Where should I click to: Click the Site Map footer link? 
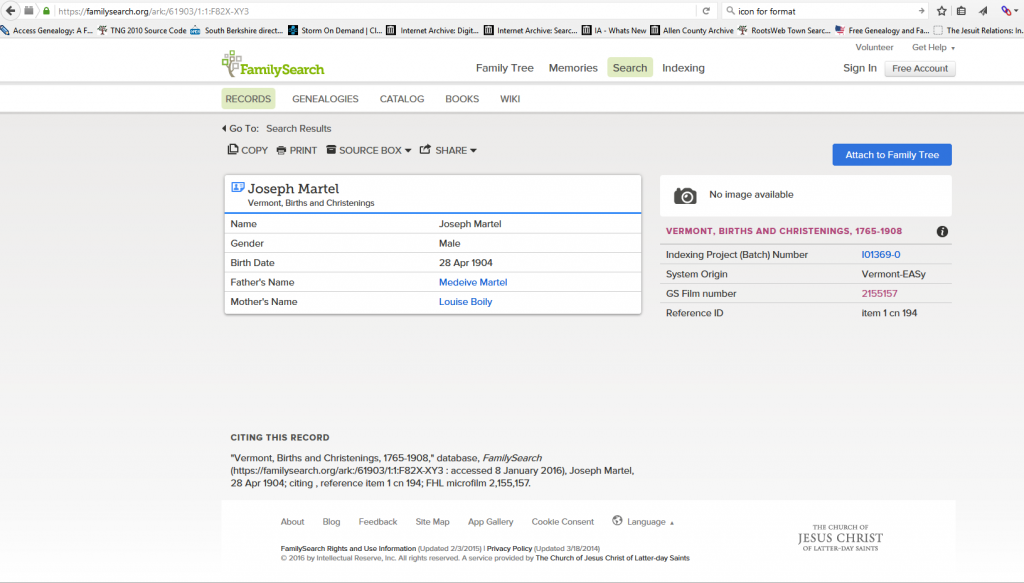click(432, 522)
